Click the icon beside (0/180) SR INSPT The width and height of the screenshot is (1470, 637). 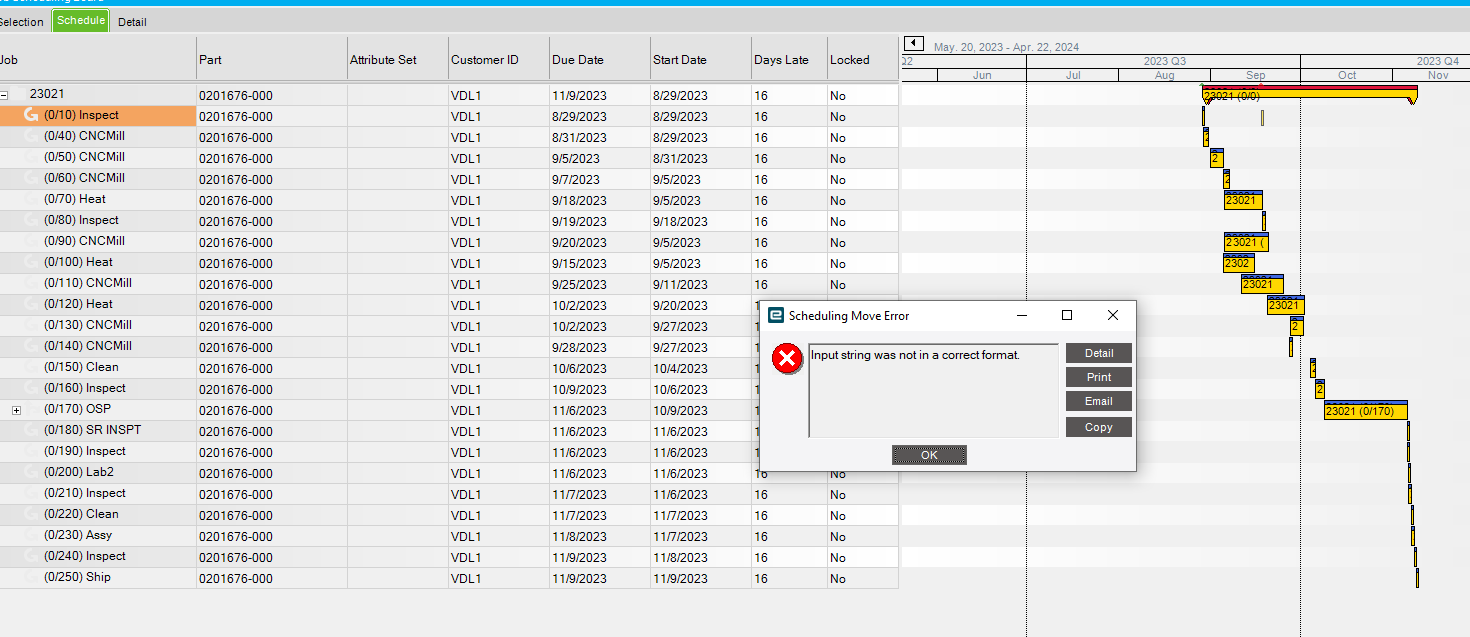[30, 430]
